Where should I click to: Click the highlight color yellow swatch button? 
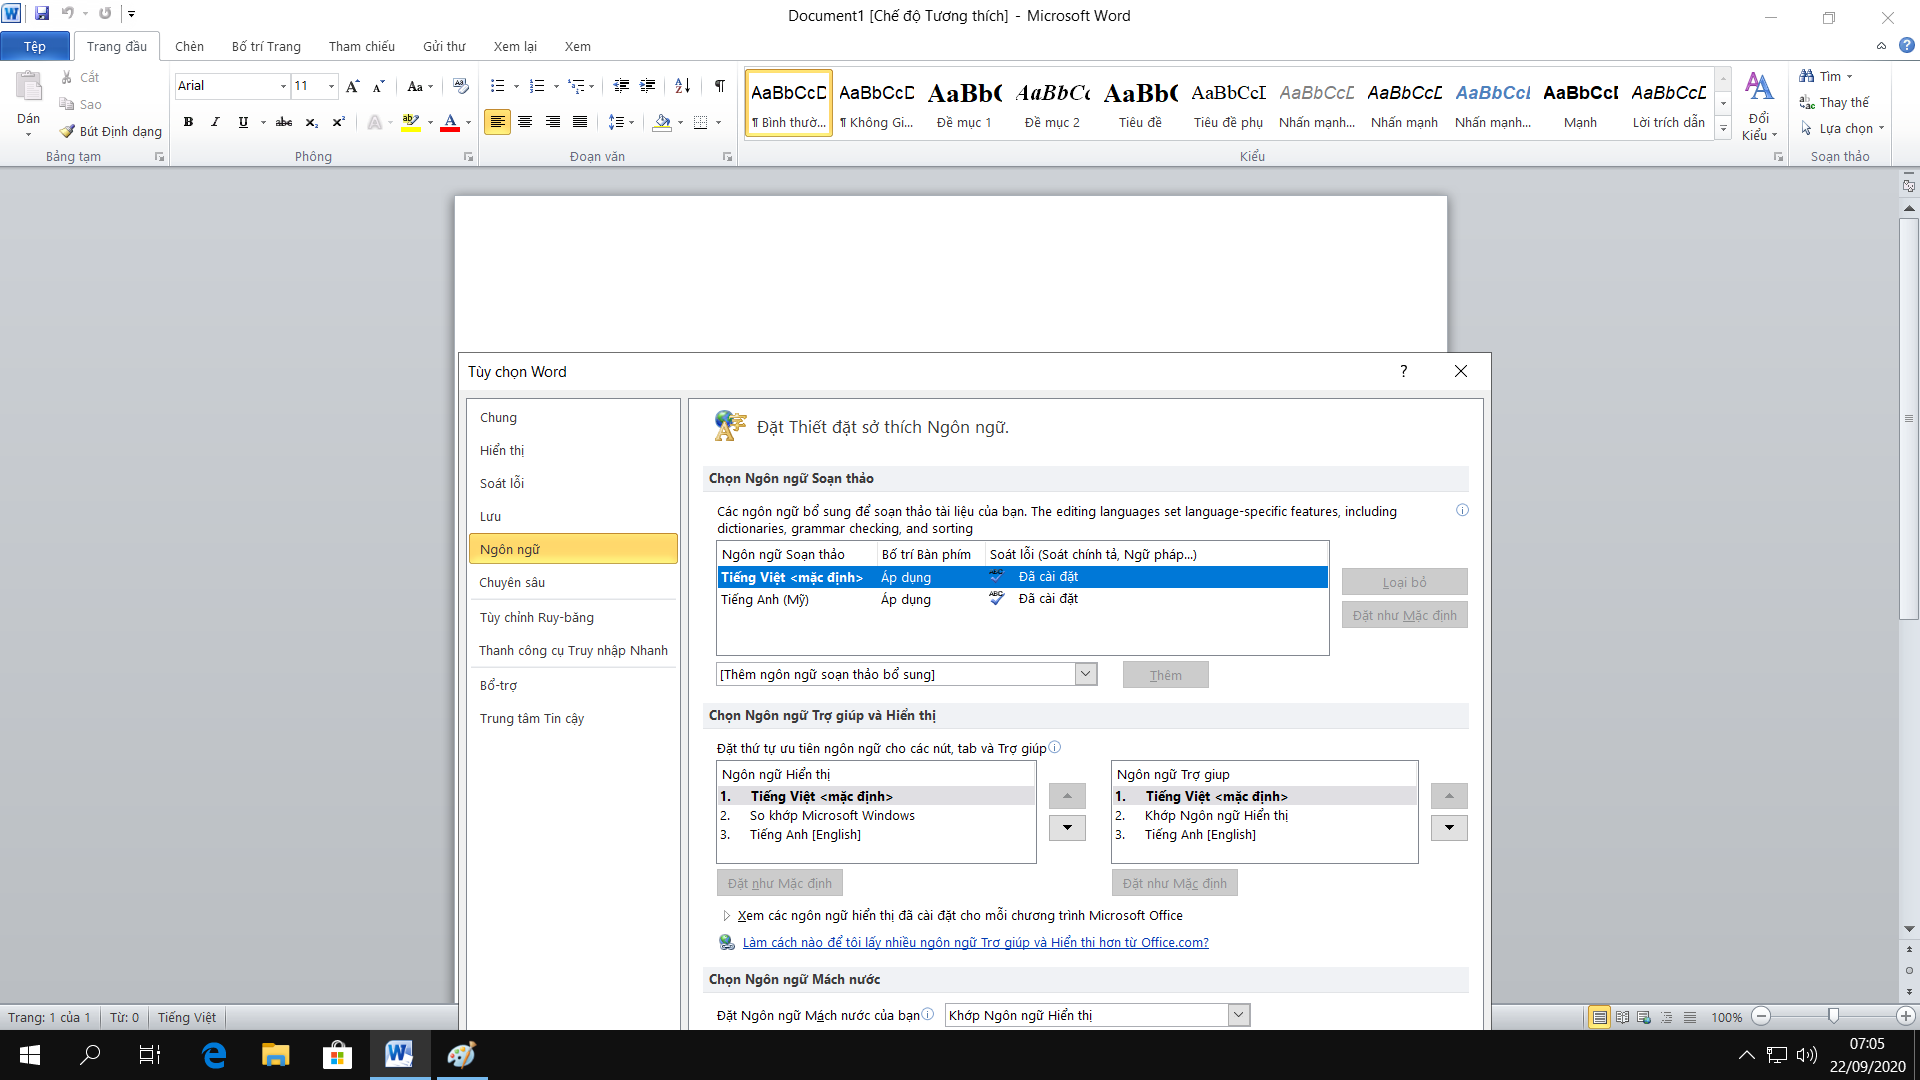tap(410, 123)
